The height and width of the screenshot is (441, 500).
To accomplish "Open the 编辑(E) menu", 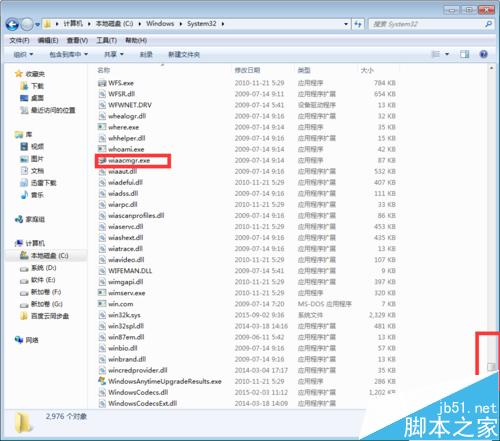I will (48, 40).
